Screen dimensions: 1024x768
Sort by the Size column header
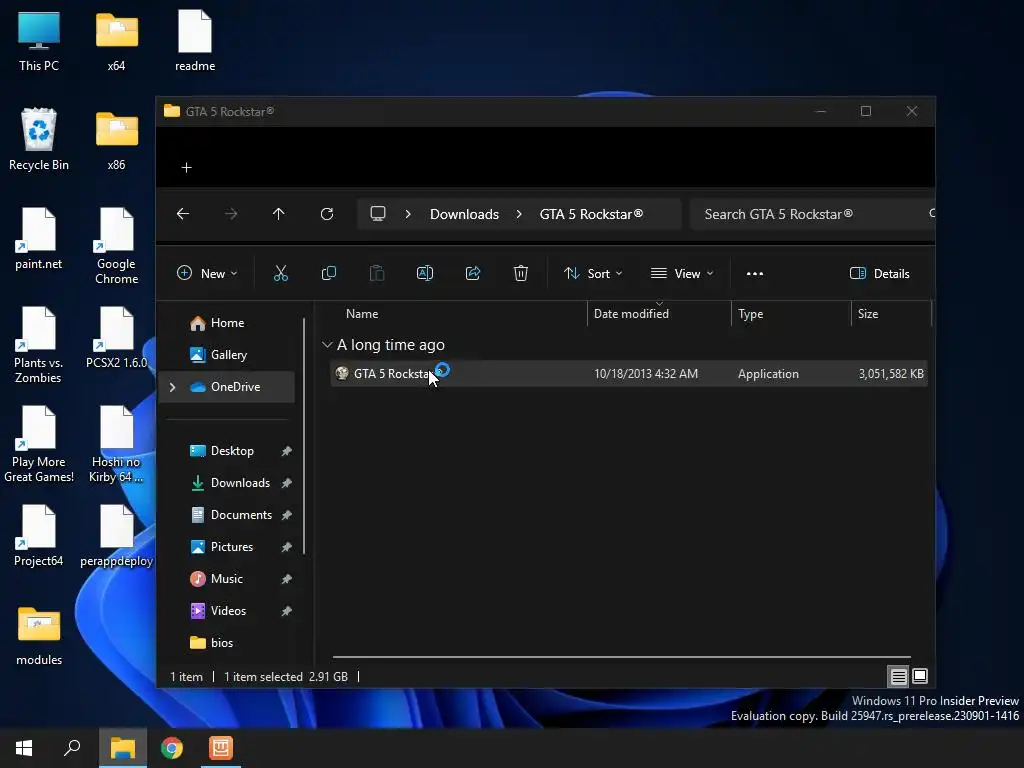pyautogui.click(x=867, y=314)
